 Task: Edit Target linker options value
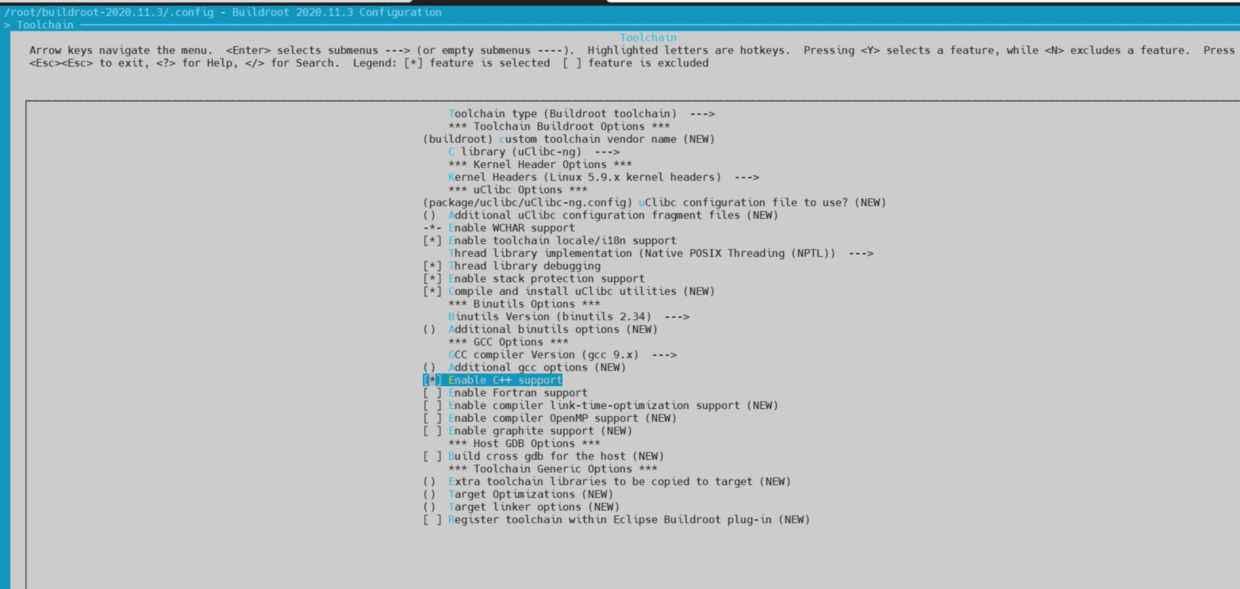click(521, 507)
